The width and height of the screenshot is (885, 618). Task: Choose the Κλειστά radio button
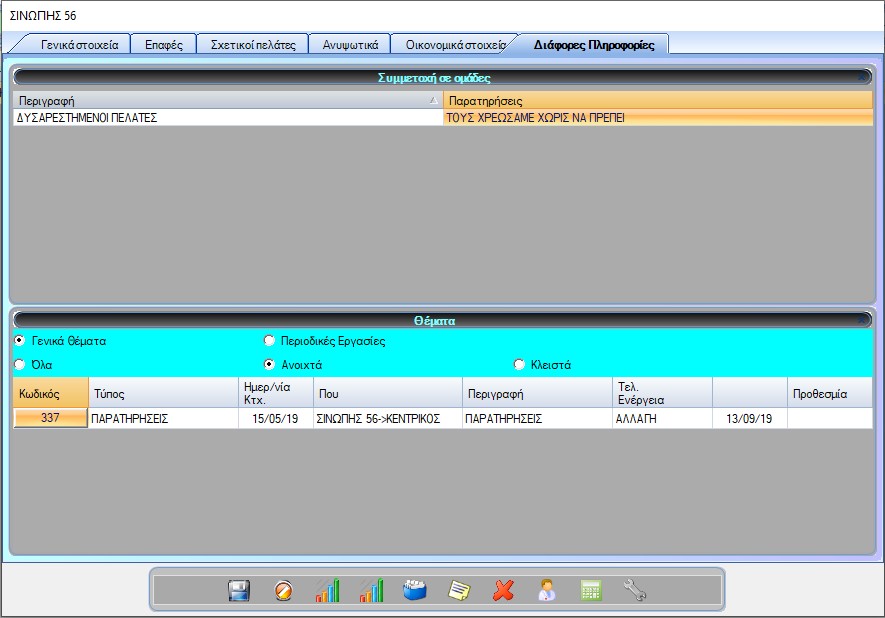(x=519, y=365)
